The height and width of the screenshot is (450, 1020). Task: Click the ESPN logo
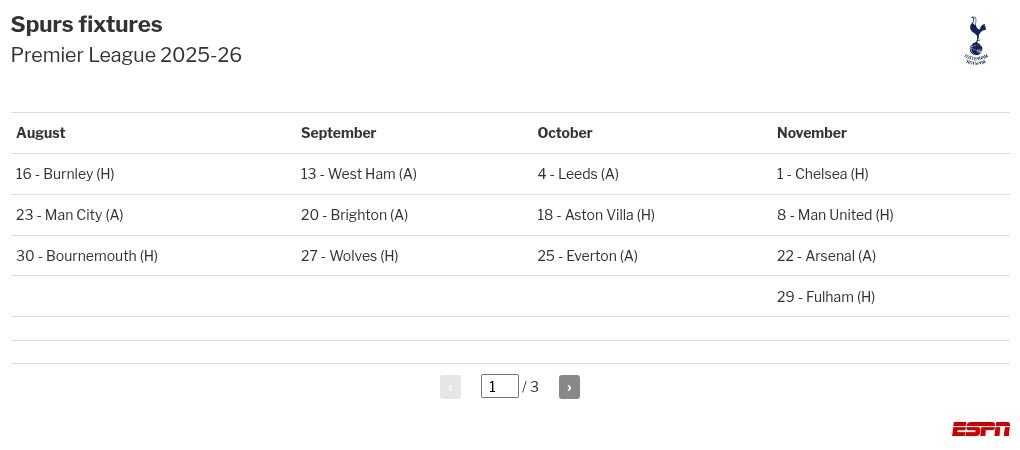click(981, 429)
